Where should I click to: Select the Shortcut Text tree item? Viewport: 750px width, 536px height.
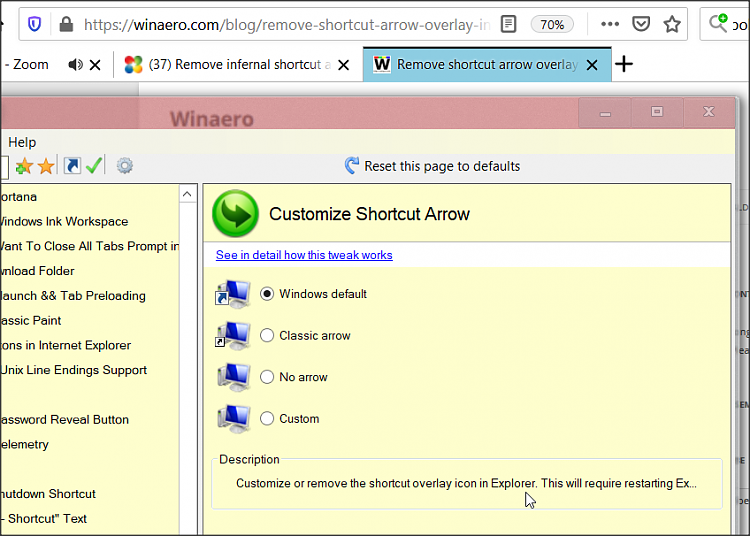click(44, 519)
